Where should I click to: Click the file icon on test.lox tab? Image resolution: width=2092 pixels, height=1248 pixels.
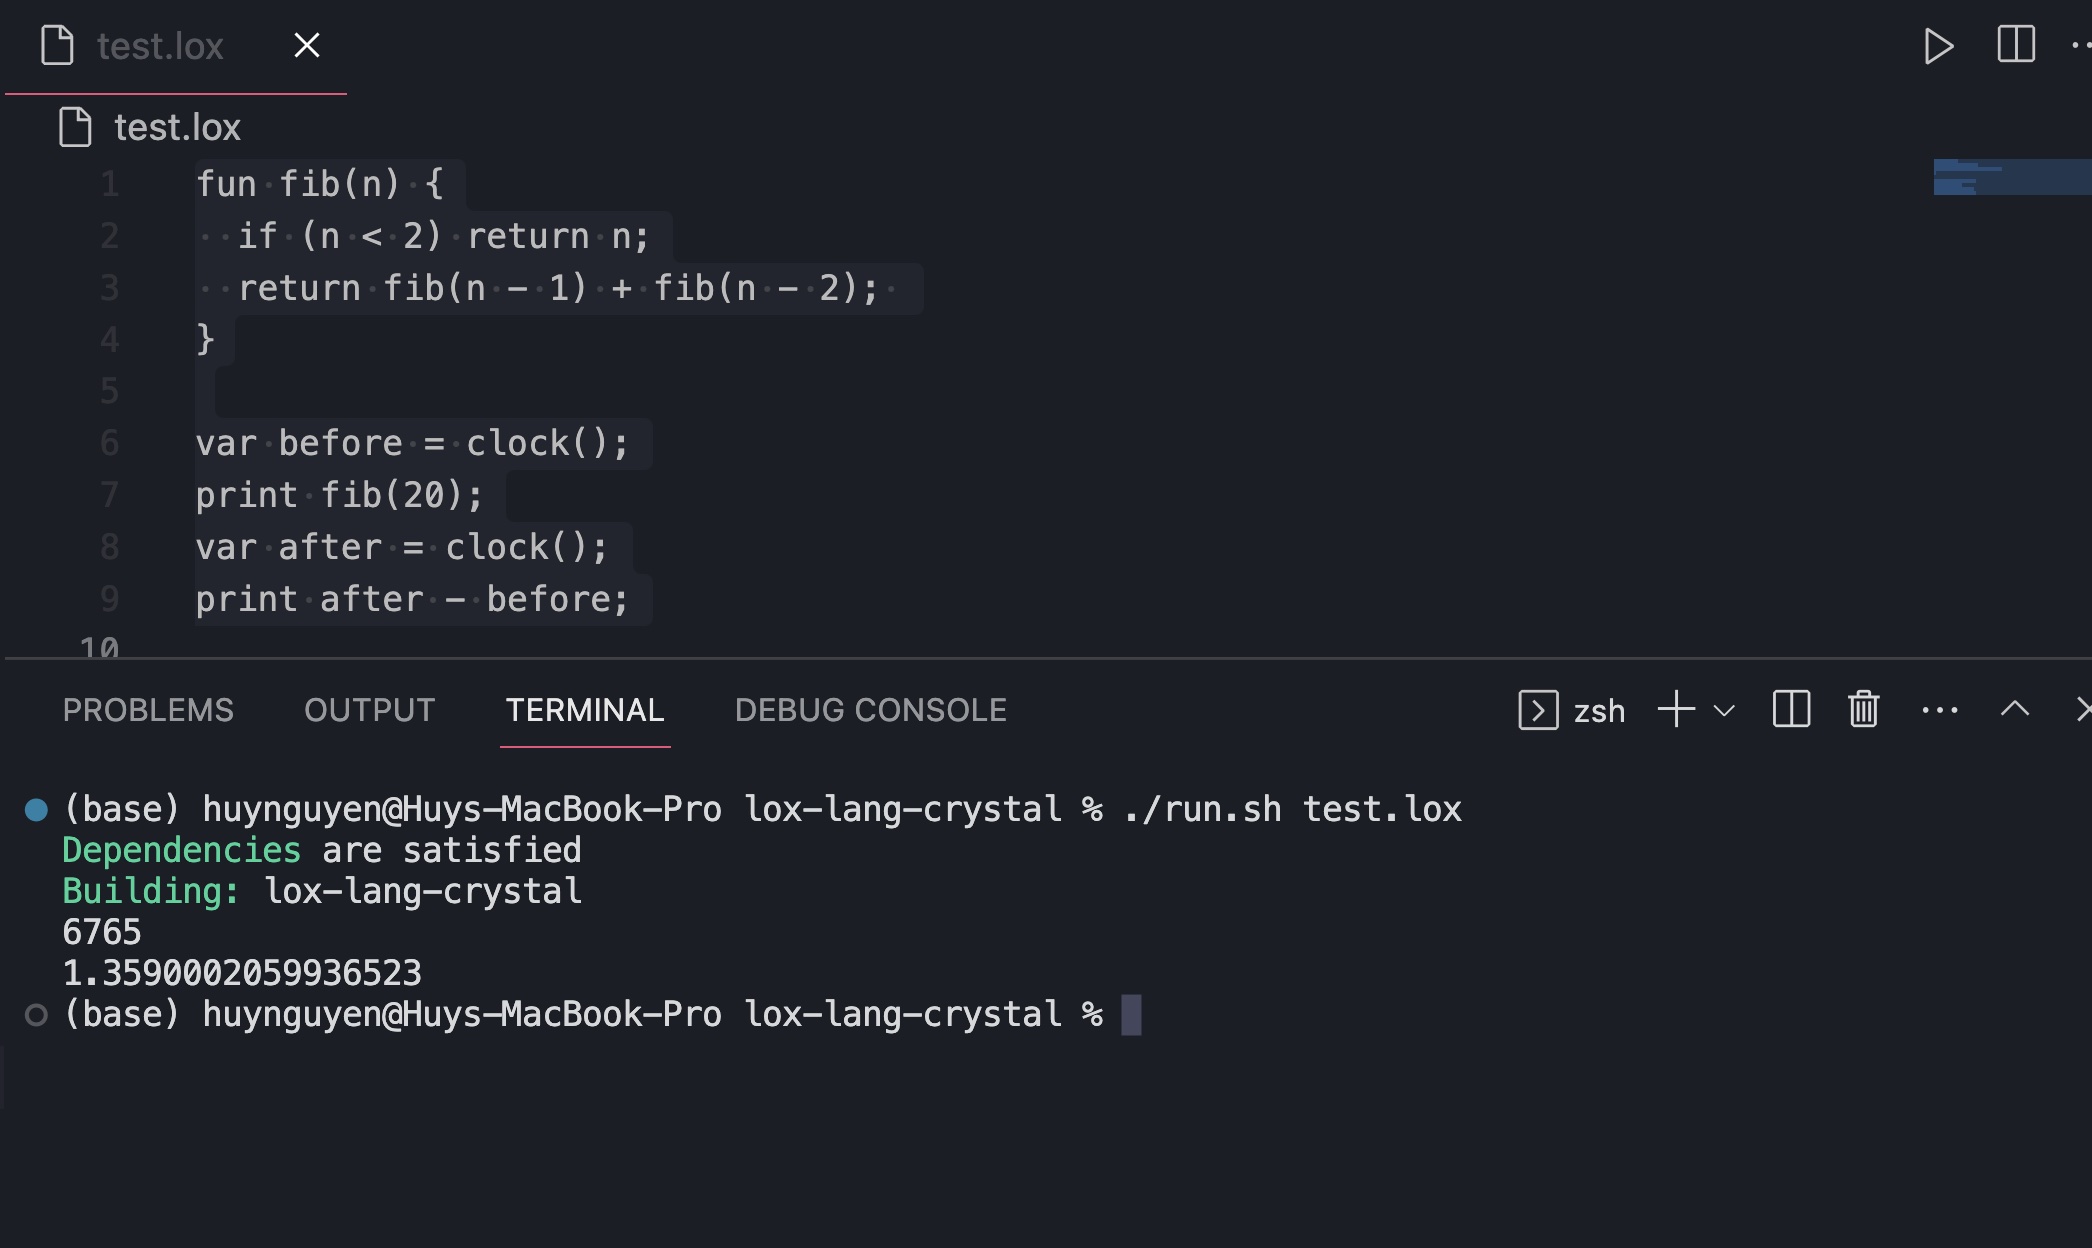tap(57, 46)
